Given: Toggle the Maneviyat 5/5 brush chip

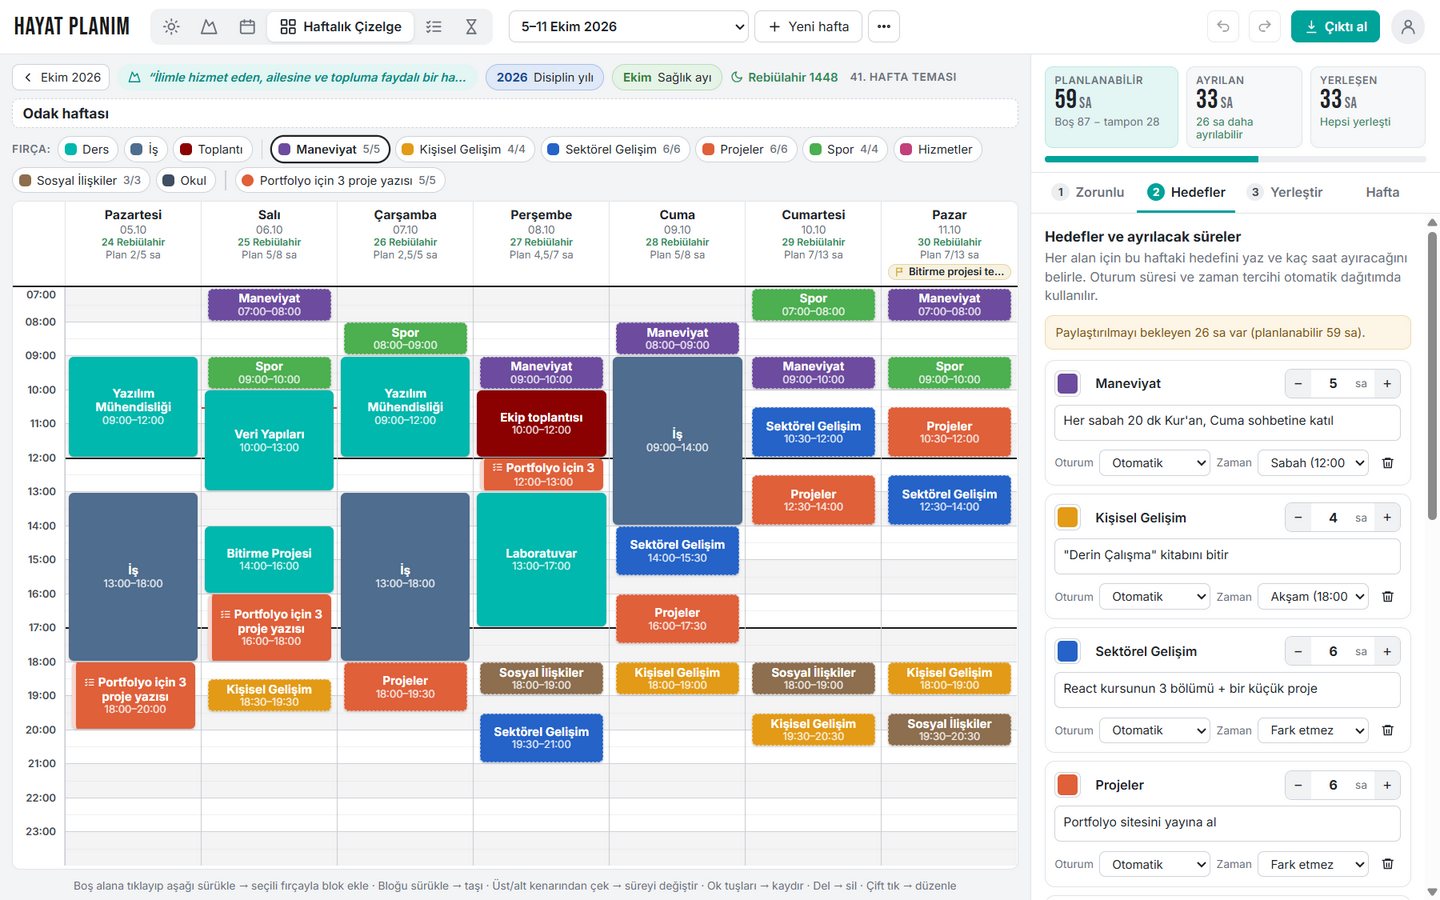Looking at the screenshot, I should click(x=330, y=150).
